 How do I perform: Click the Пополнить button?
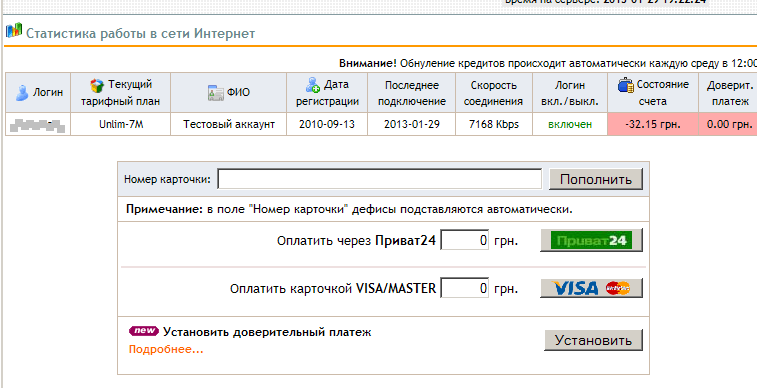[x=596, y=180]
